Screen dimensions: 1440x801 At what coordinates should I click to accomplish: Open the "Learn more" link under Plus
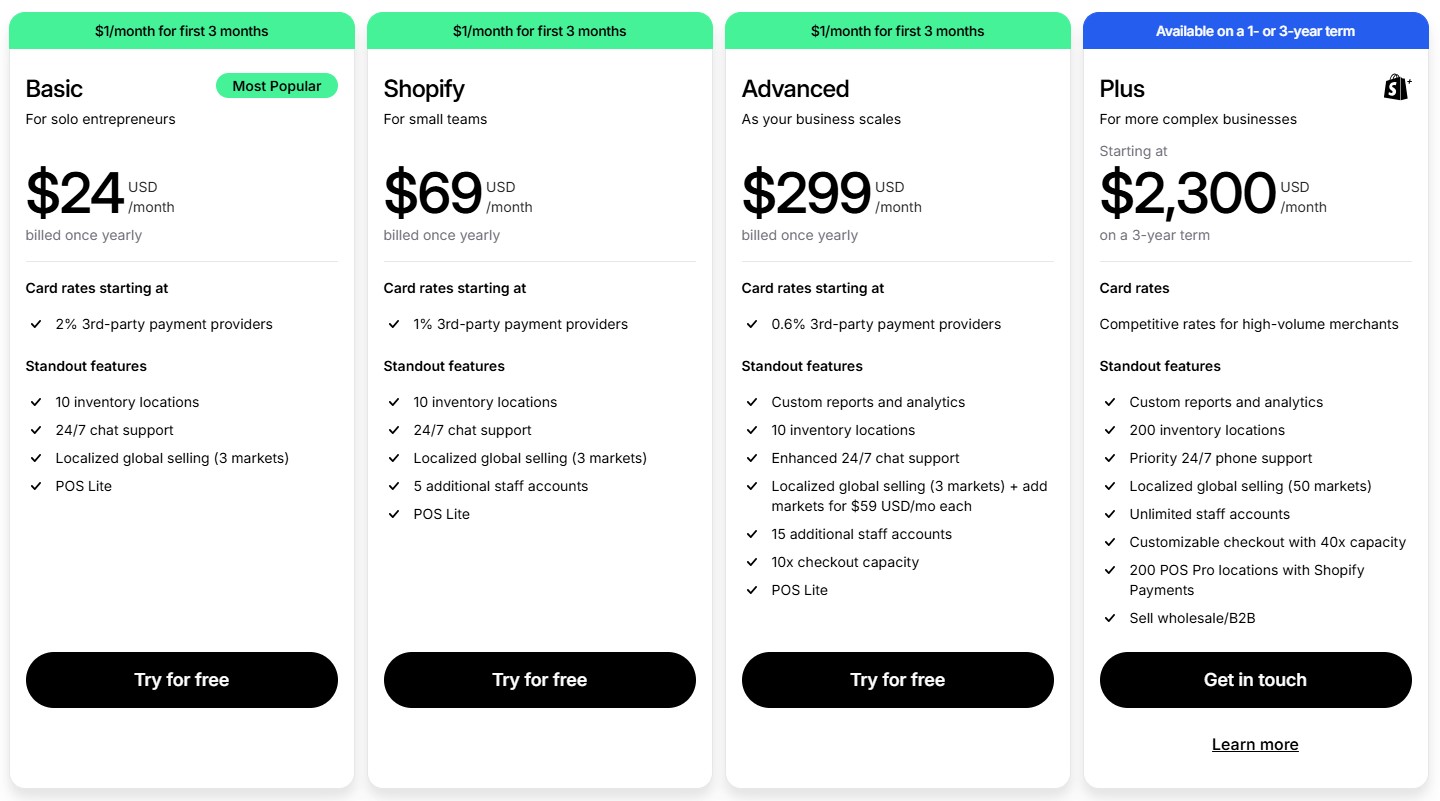tap(1255, 744)
